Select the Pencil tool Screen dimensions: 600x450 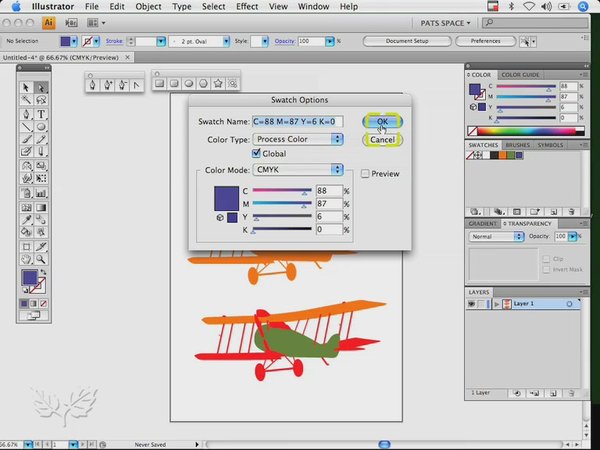tap(41, 139)
